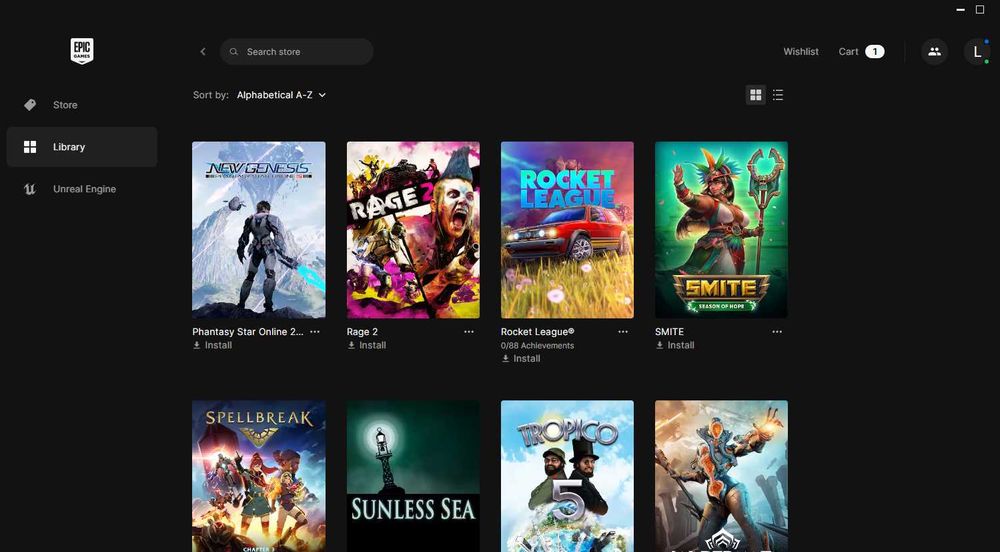This screenshot has height=552, width=1000.
Task: Click the Epic Games logo
Action: [x=82, y=51]
